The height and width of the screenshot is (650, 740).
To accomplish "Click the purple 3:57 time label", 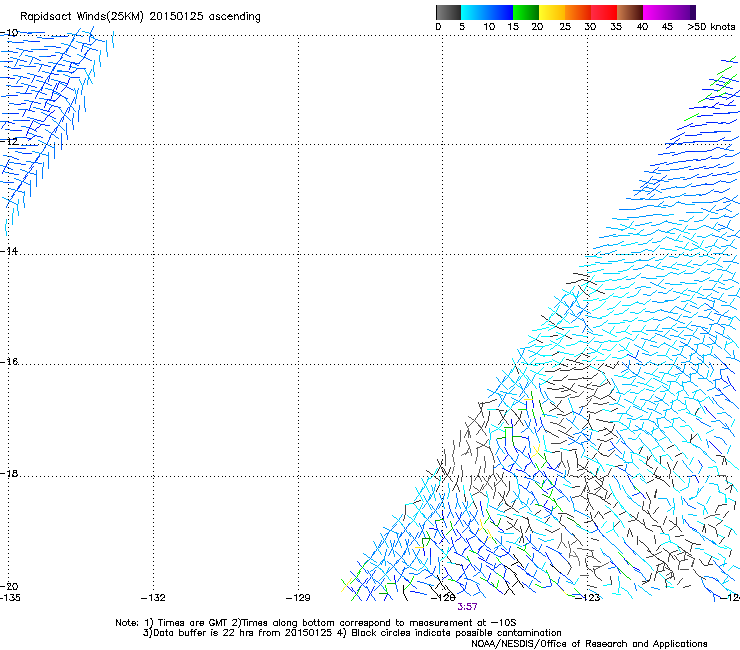I will [x=467, y=607].
